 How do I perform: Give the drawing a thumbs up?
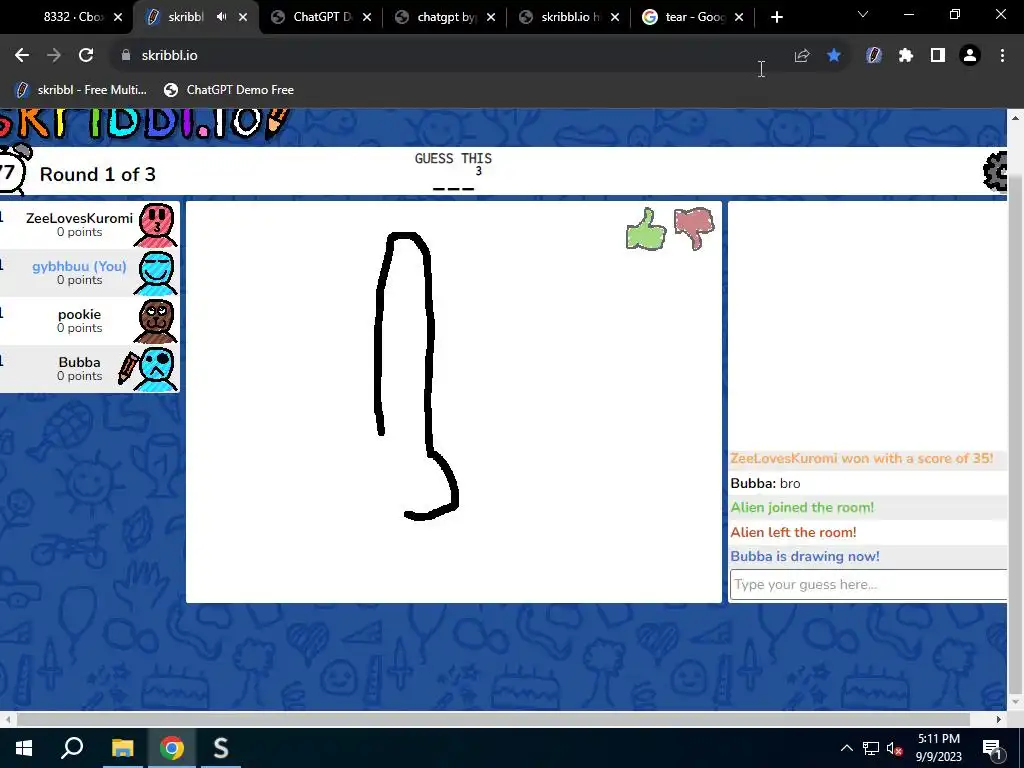coord(646,229)
